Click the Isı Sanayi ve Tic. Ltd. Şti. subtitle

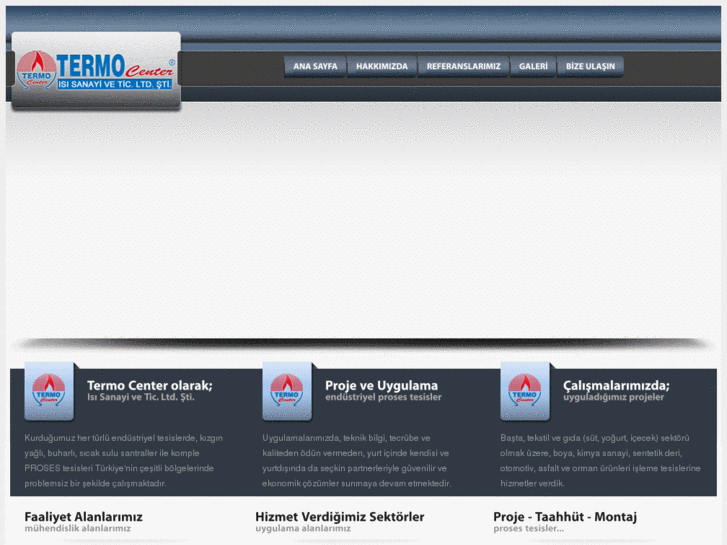click(140, 397)
